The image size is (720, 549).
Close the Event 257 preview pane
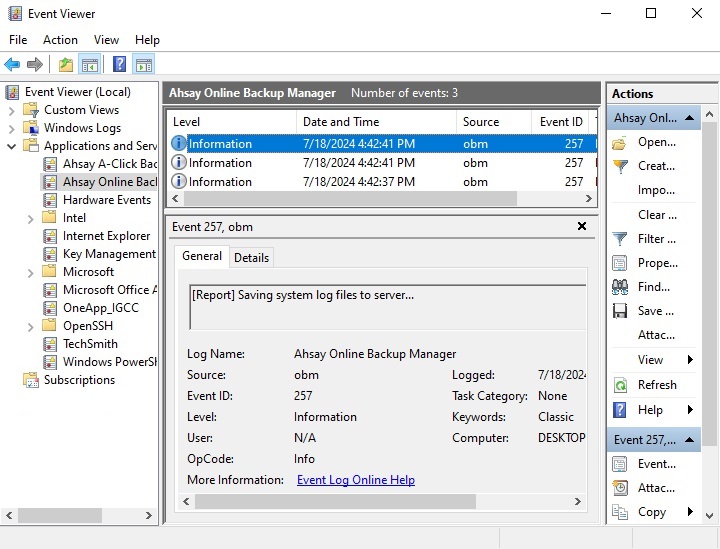(x=582, y=226)
